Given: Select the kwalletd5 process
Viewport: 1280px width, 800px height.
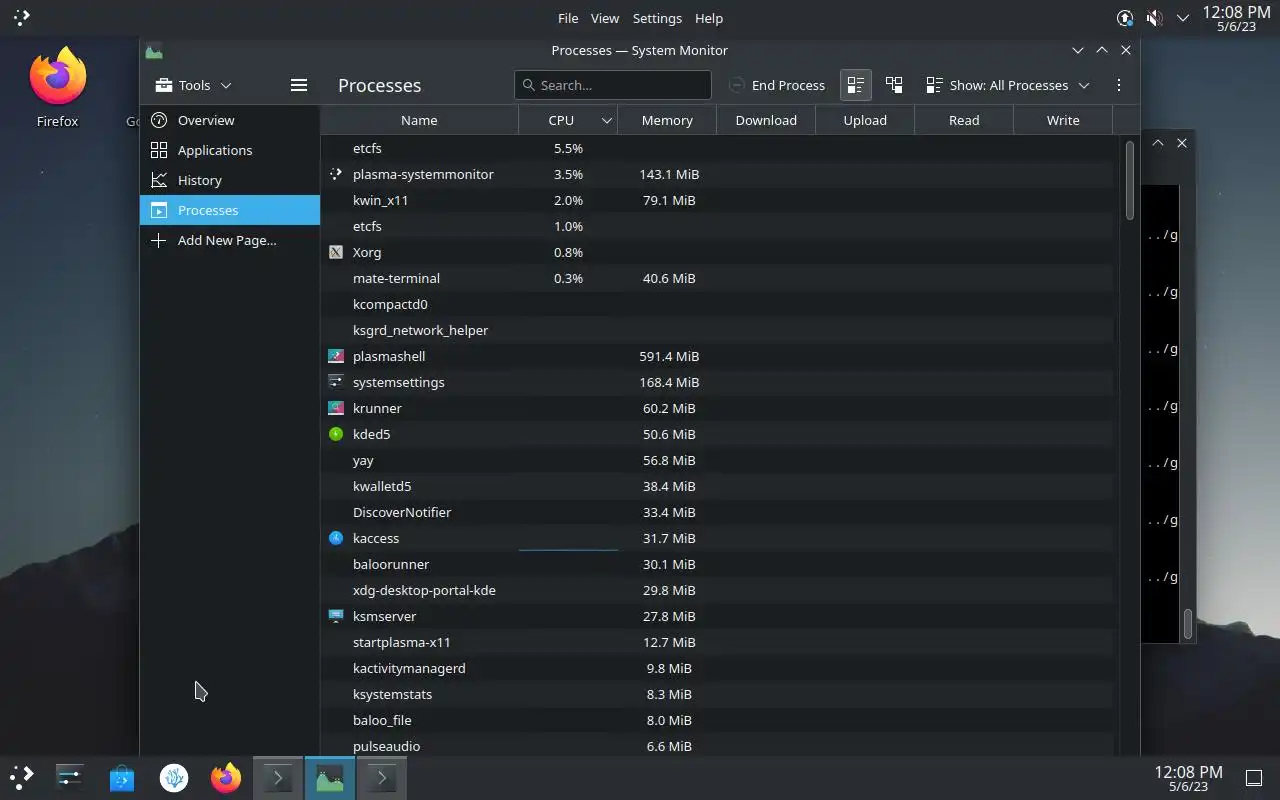Looking at the screenshot, I should [x=717, y=486].
